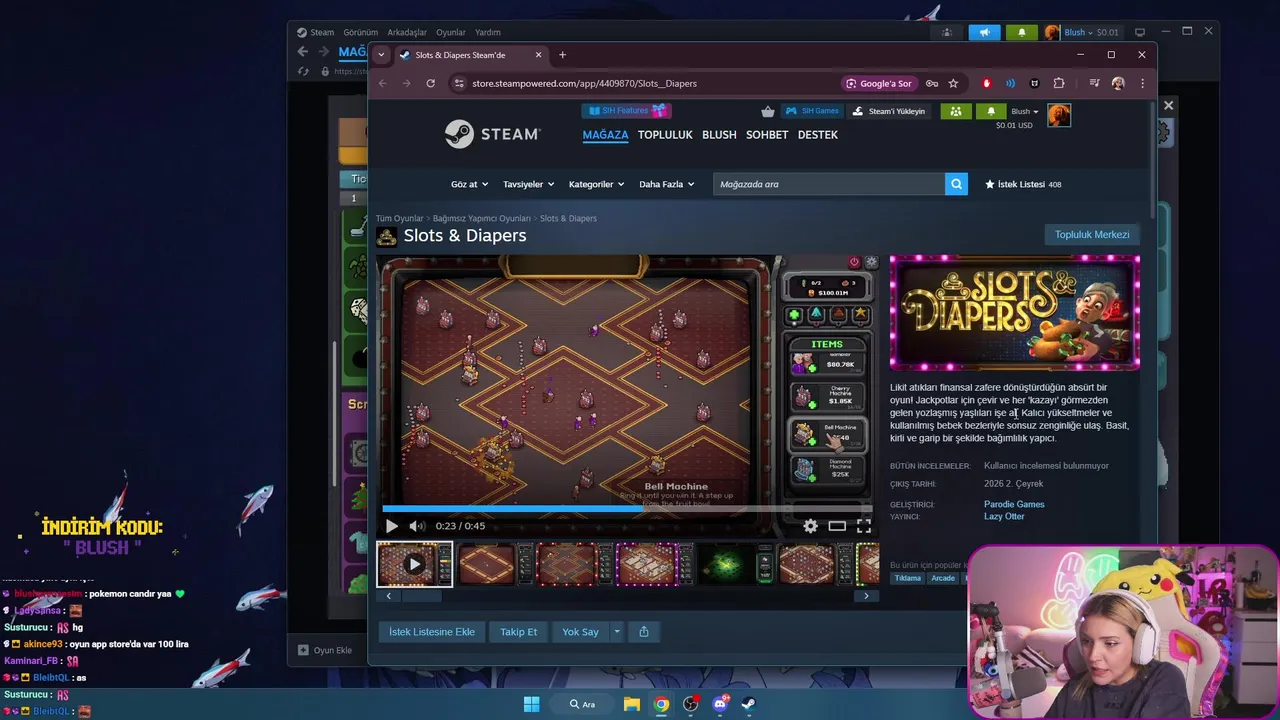
Task: Click the Google'a Sor lens button
Action: [x=878, y=83]
